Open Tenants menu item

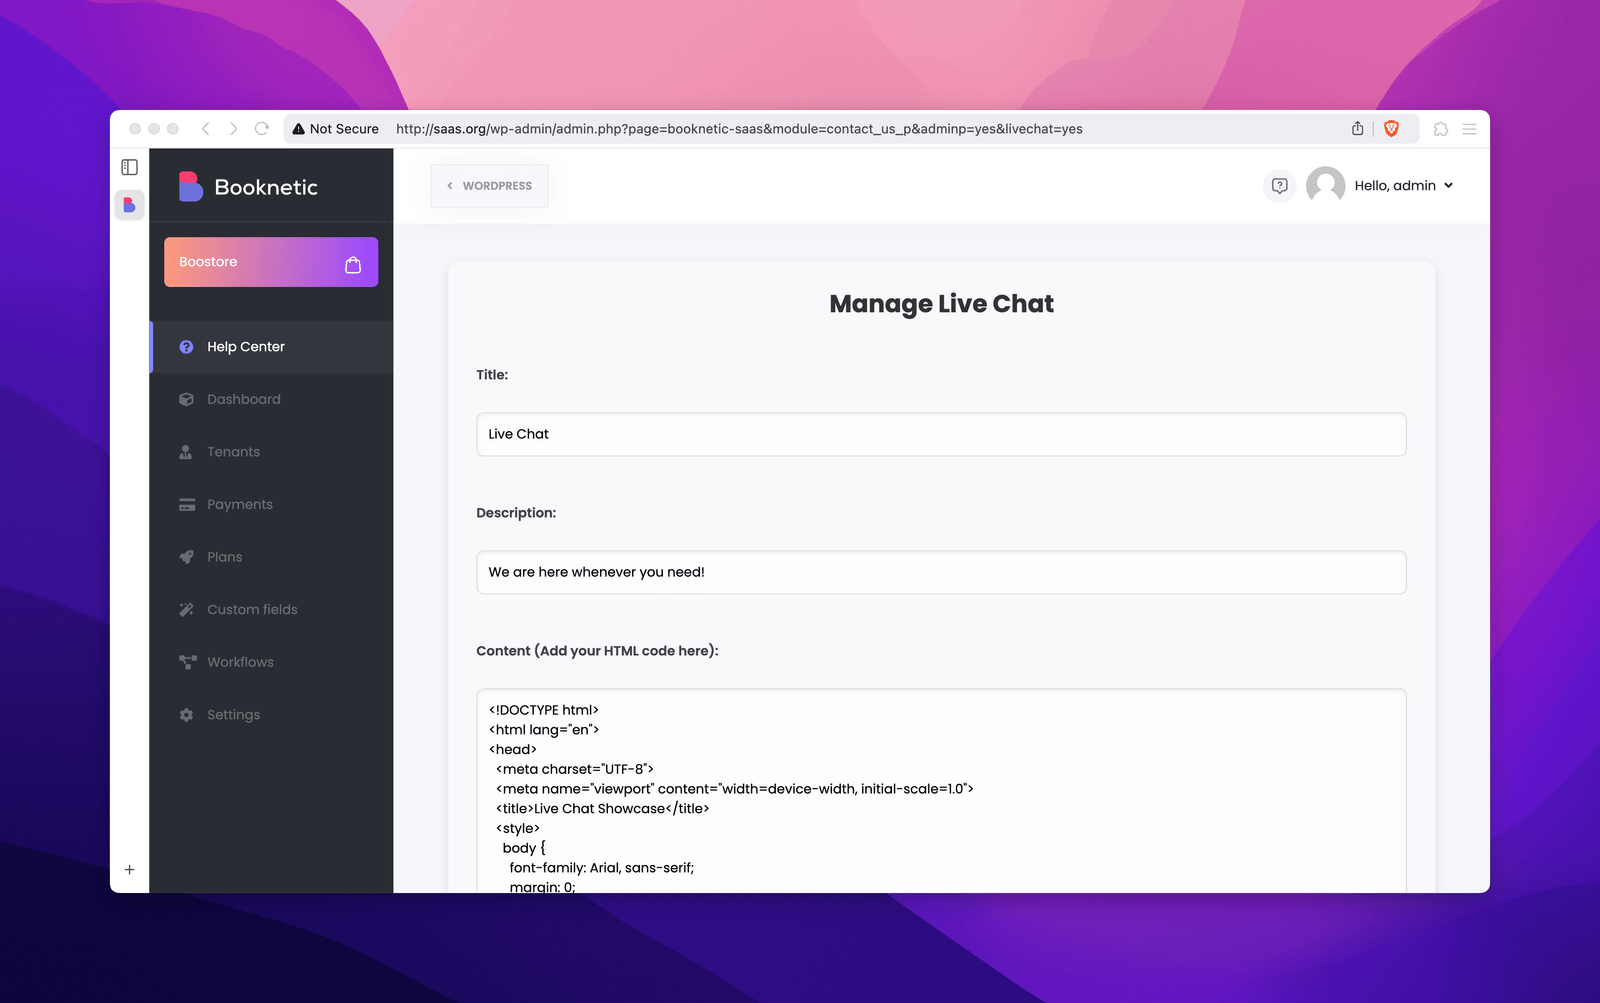point(272,452)
